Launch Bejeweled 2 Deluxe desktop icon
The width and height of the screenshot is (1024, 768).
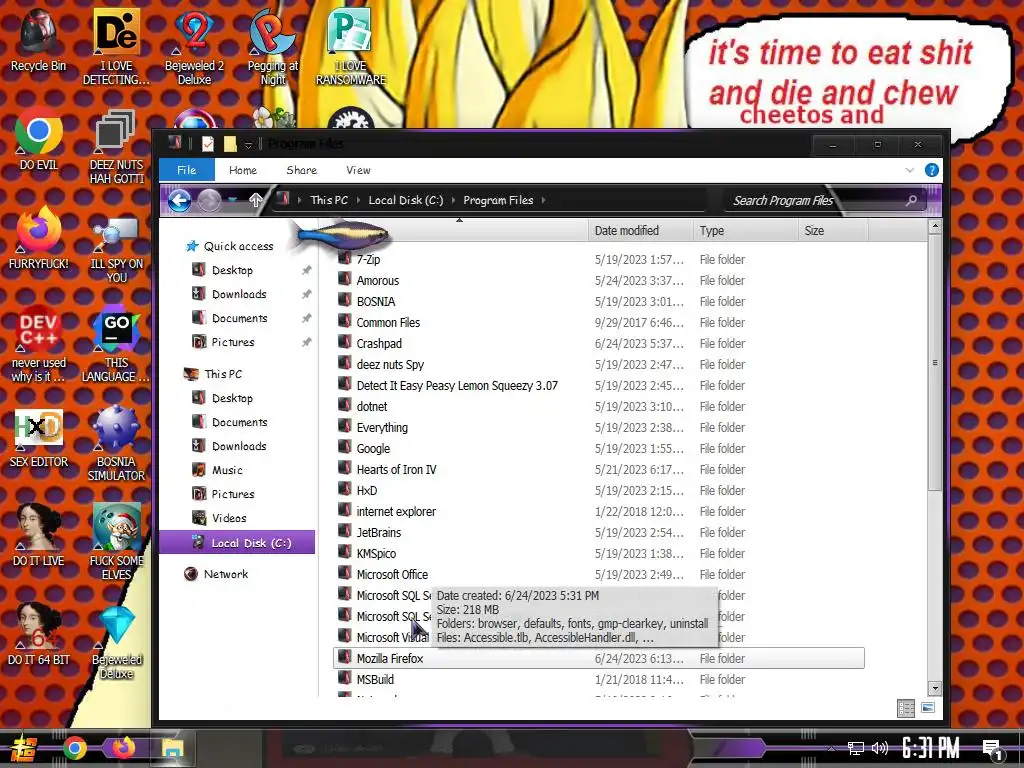(194, 47)
